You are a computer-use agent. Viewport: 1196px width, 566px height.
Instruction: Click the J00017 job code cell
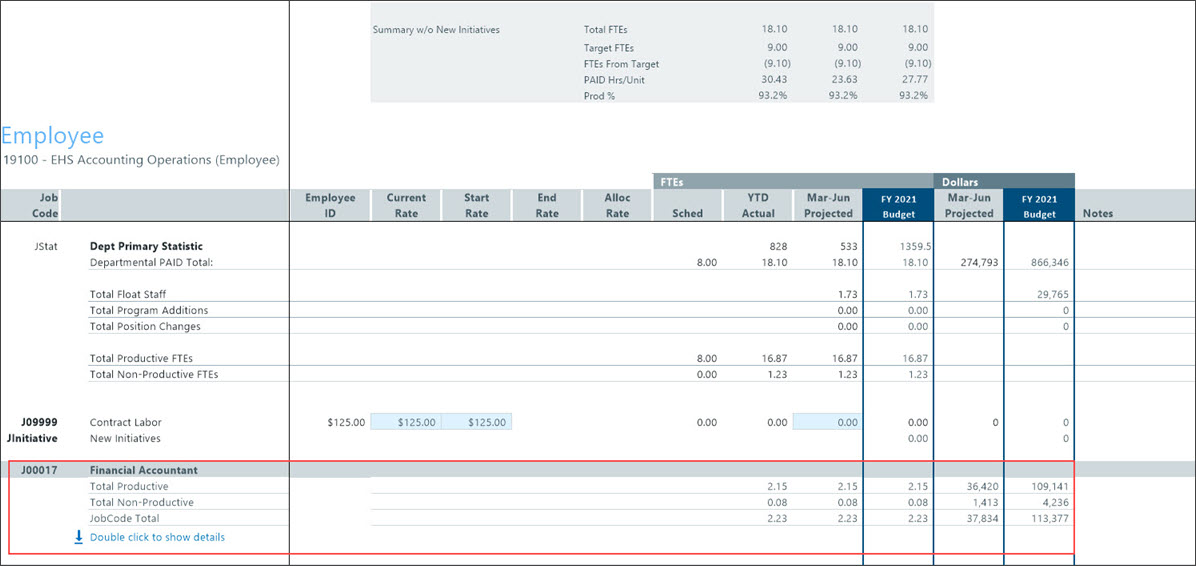coord(41,470)
